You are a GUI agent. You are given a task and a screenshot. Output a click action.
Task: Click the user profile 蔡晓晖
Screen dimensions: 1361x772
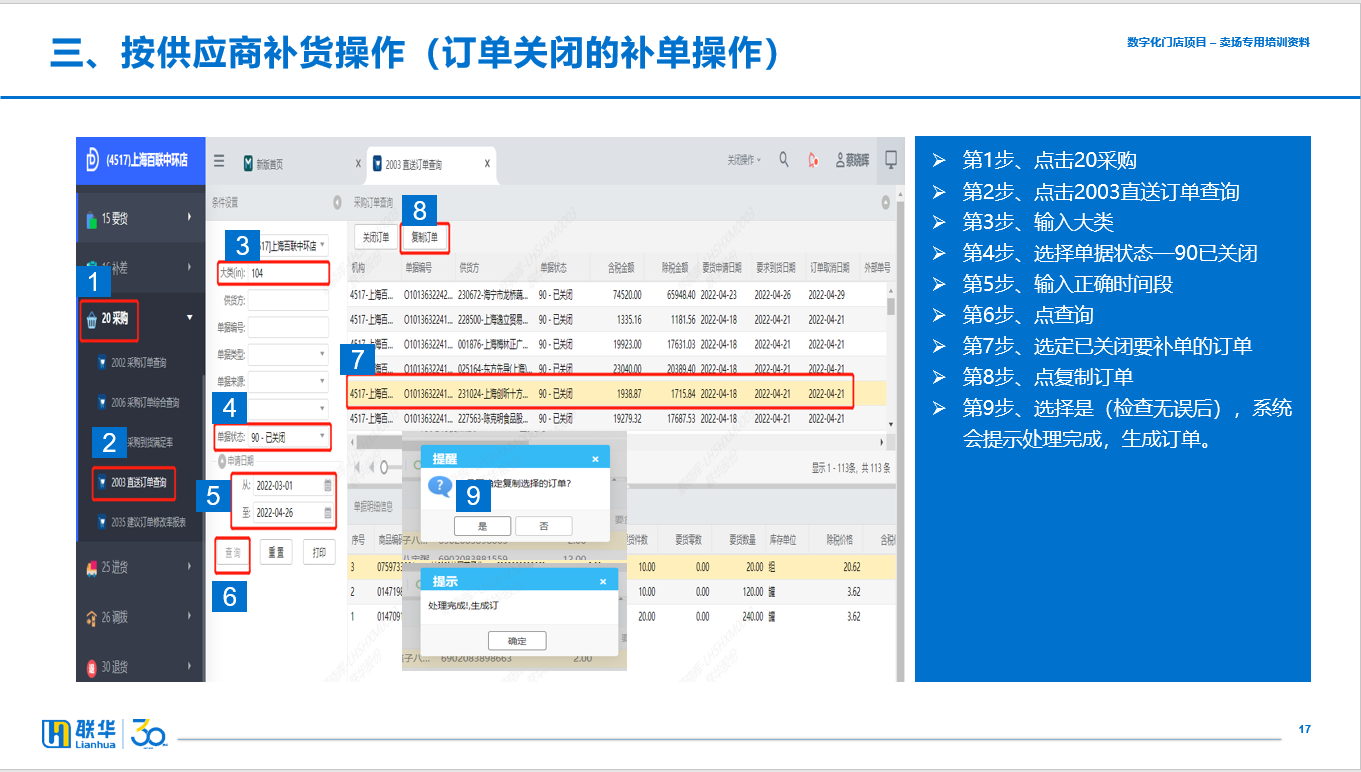852,161
